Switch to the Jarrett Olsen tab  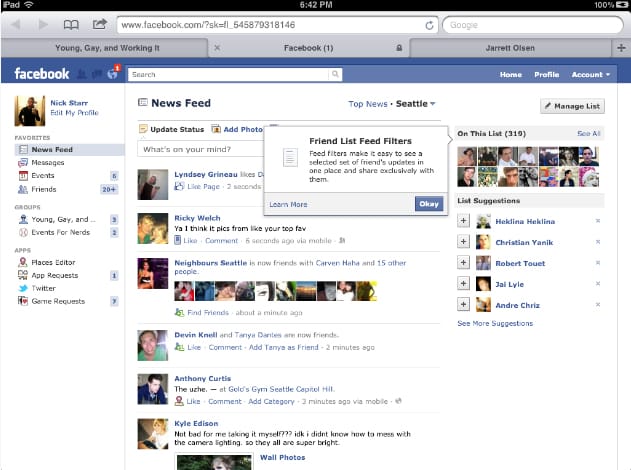click(510, 48)
